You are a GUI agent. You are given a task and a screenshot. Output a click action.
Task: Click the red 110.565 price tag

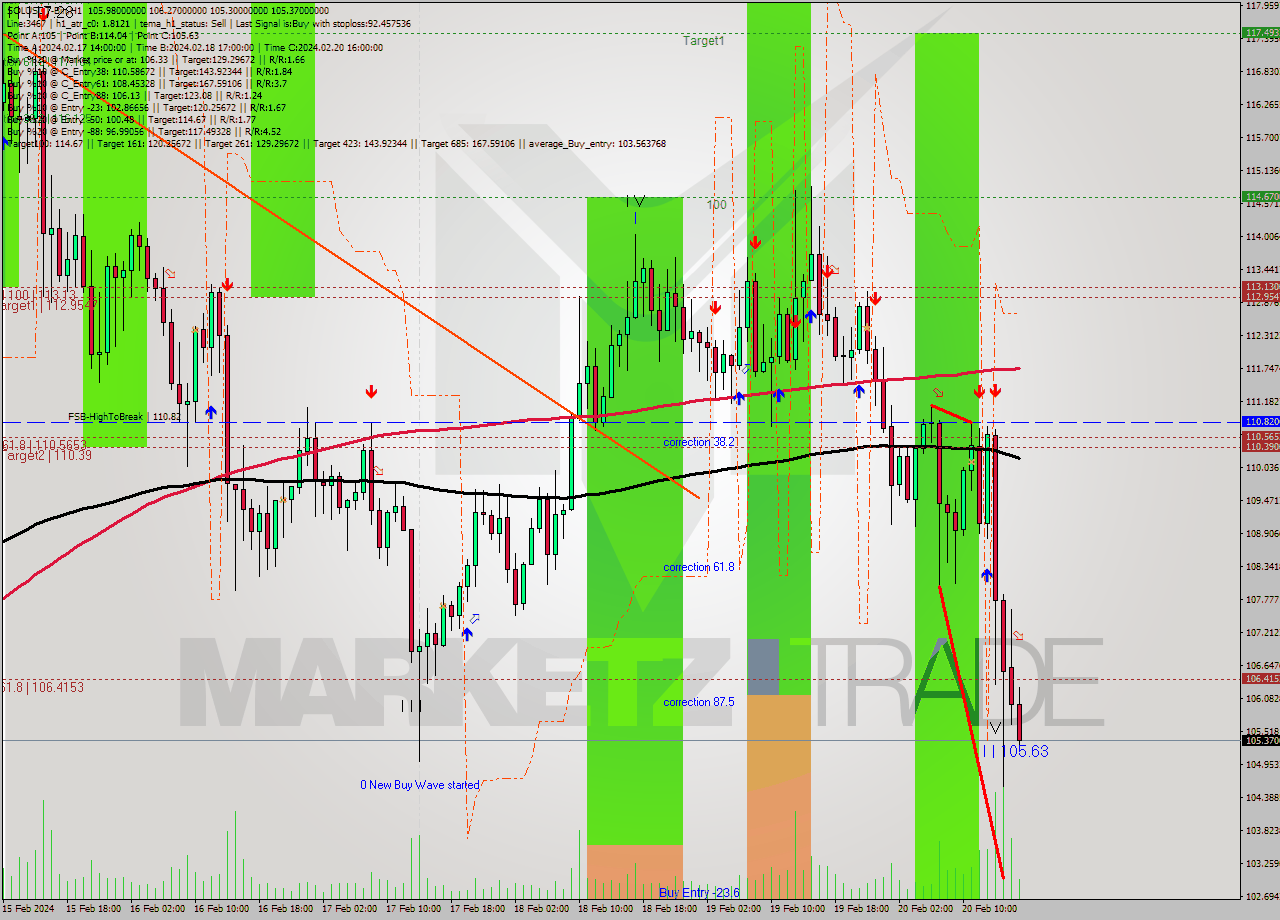pos(1261,437)
